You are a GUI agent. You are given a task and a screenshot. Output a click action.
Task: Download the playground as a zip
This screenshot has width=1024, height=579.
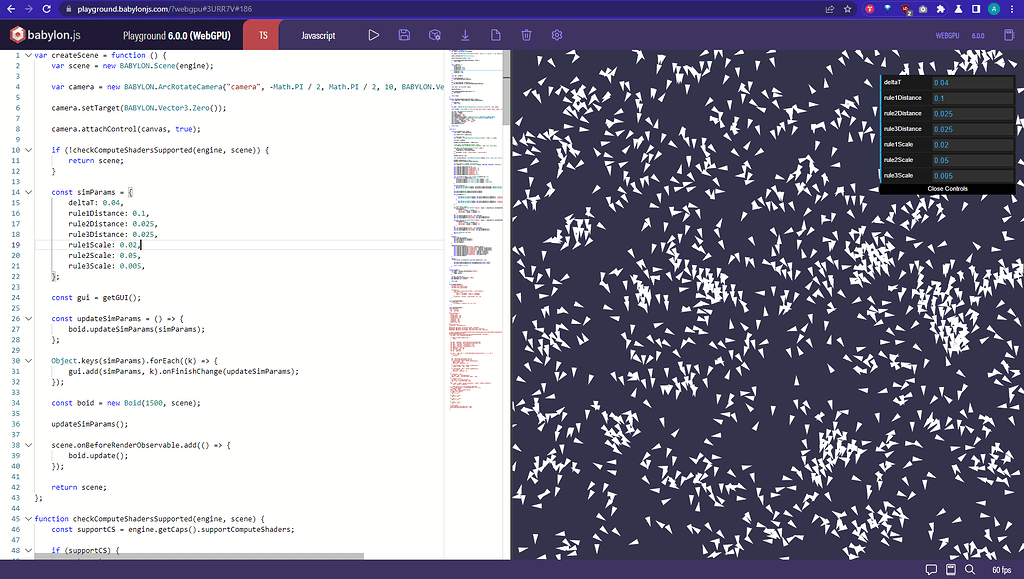465,34
